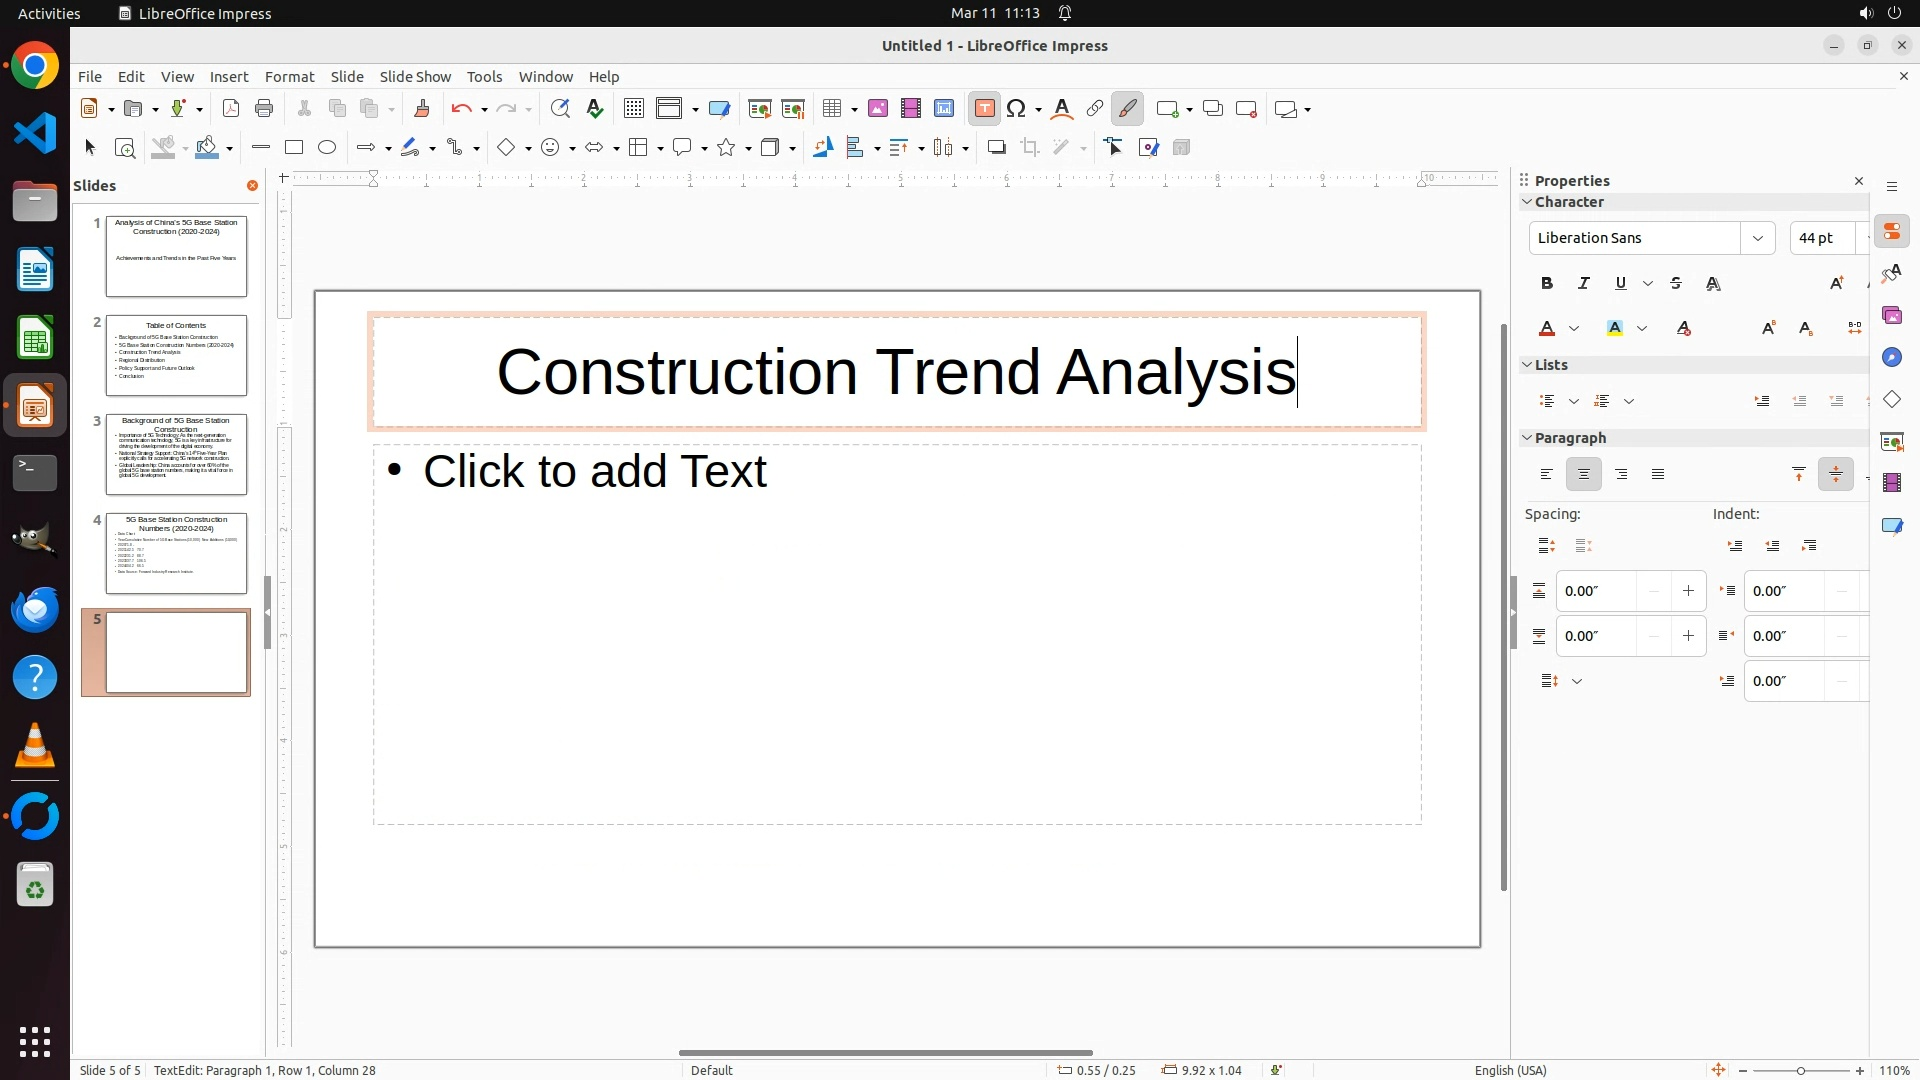Enable right paragraph alignment
This screenshot has height=1080, width=1920.
[1621, 475]
